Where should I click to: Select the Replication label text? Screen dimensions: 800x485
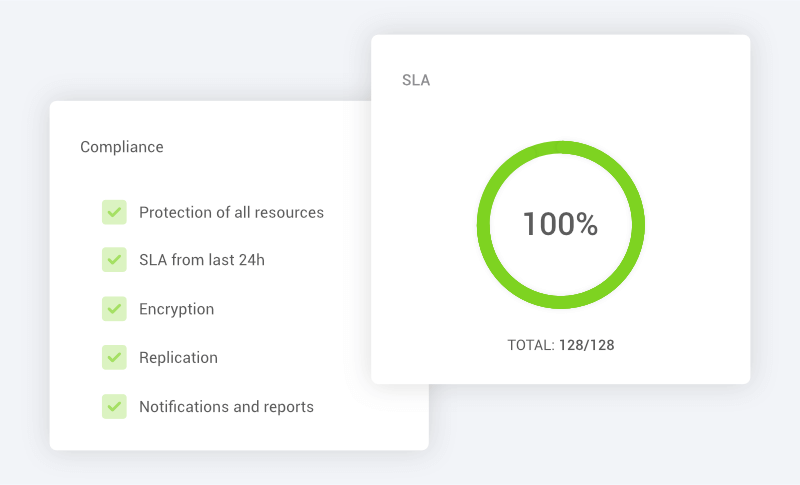click(179, 358)
